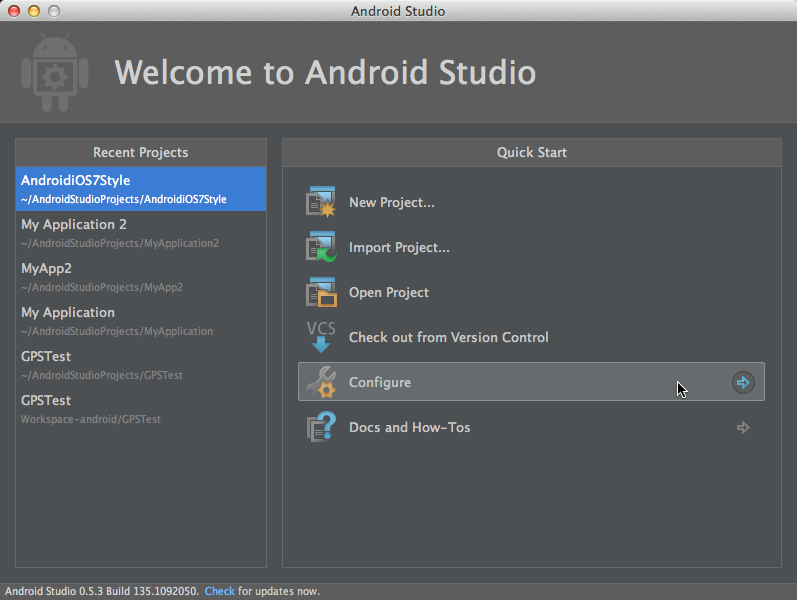
Task: Choose the New Project... label
Action: pyautogui.click(x=391, y=202)
